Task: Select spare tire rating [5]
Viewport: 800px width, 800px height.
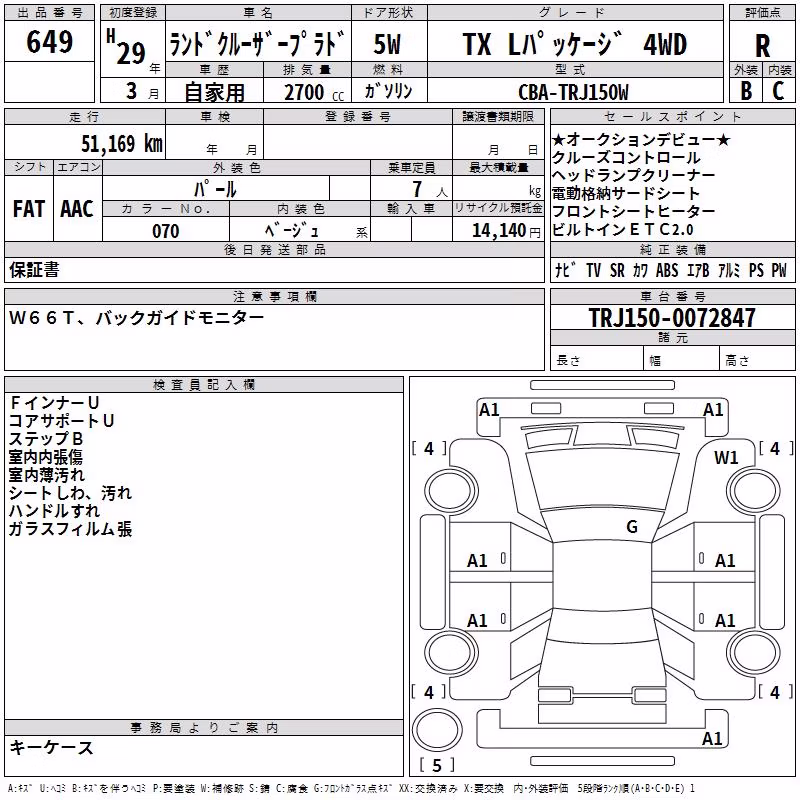Action: pyautogui.click(x=437, y=765)
